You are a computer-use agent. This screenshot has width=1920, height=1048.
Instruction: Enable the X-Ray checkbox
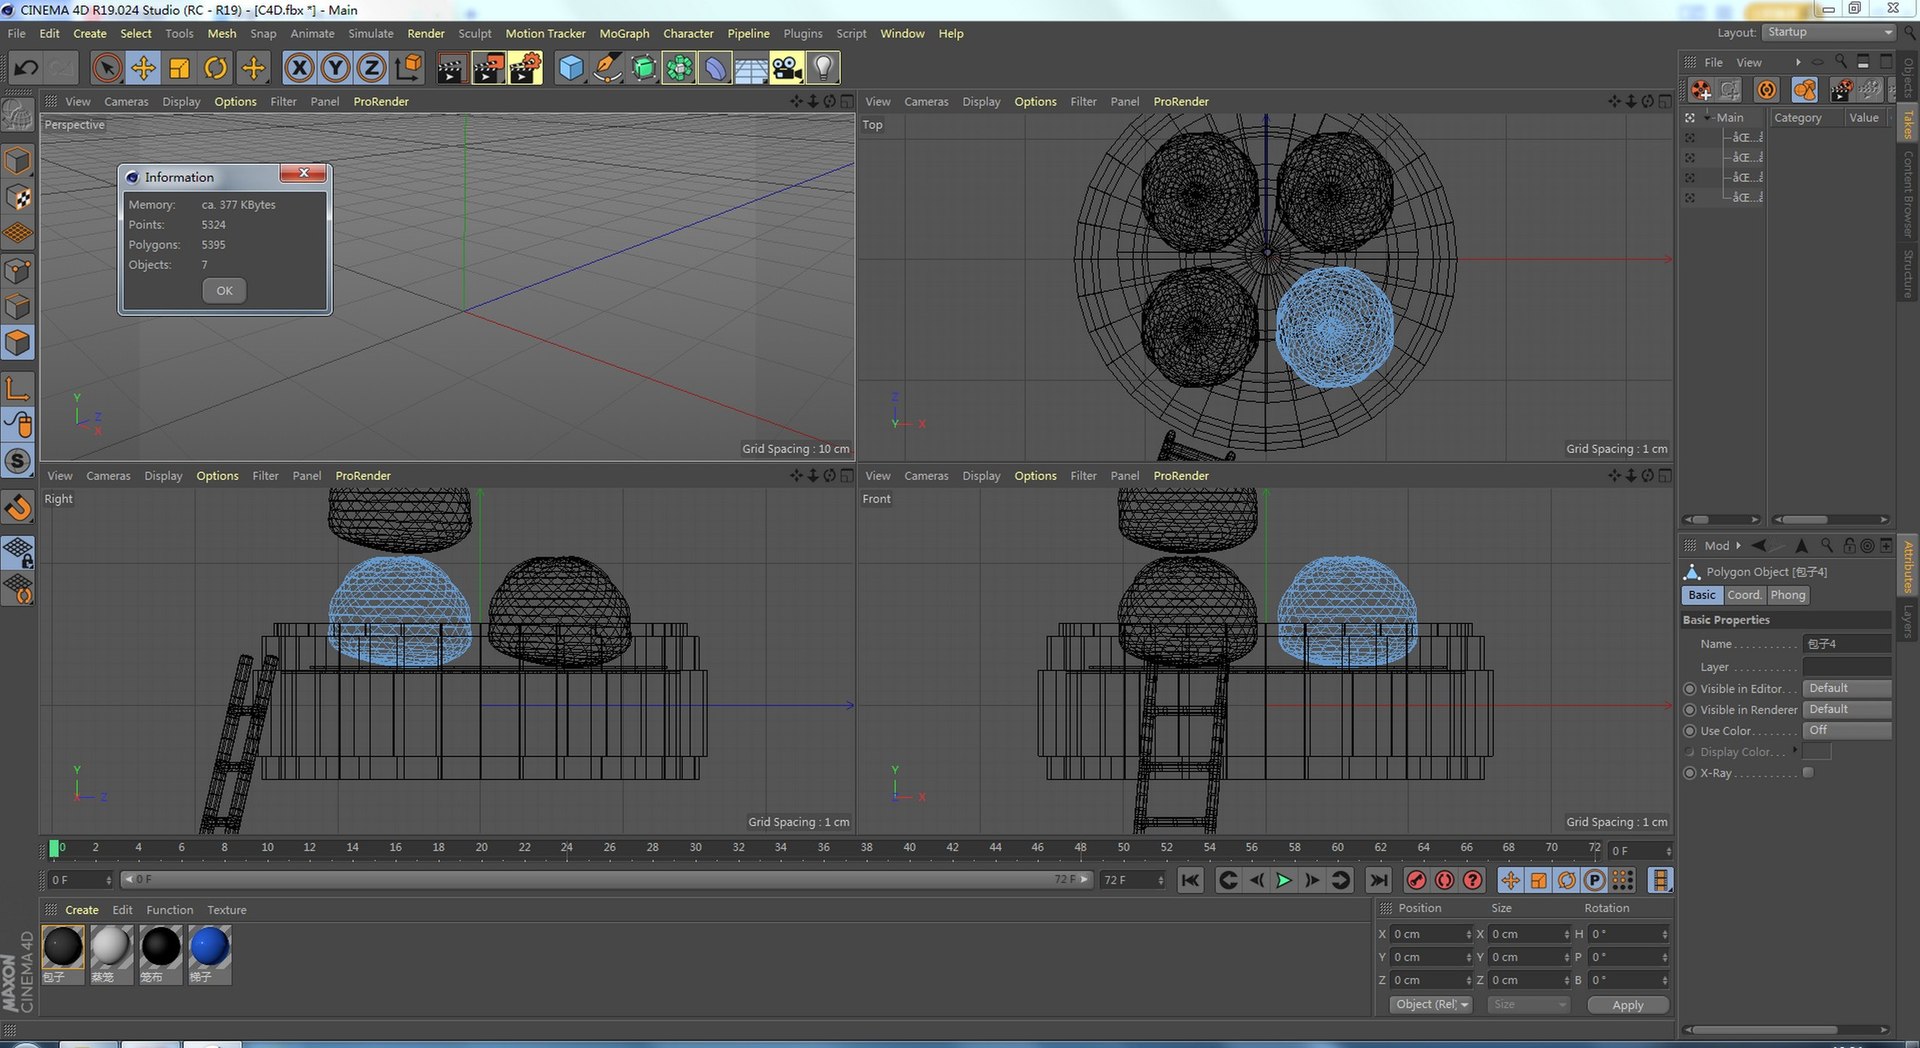pos(1808,773)
